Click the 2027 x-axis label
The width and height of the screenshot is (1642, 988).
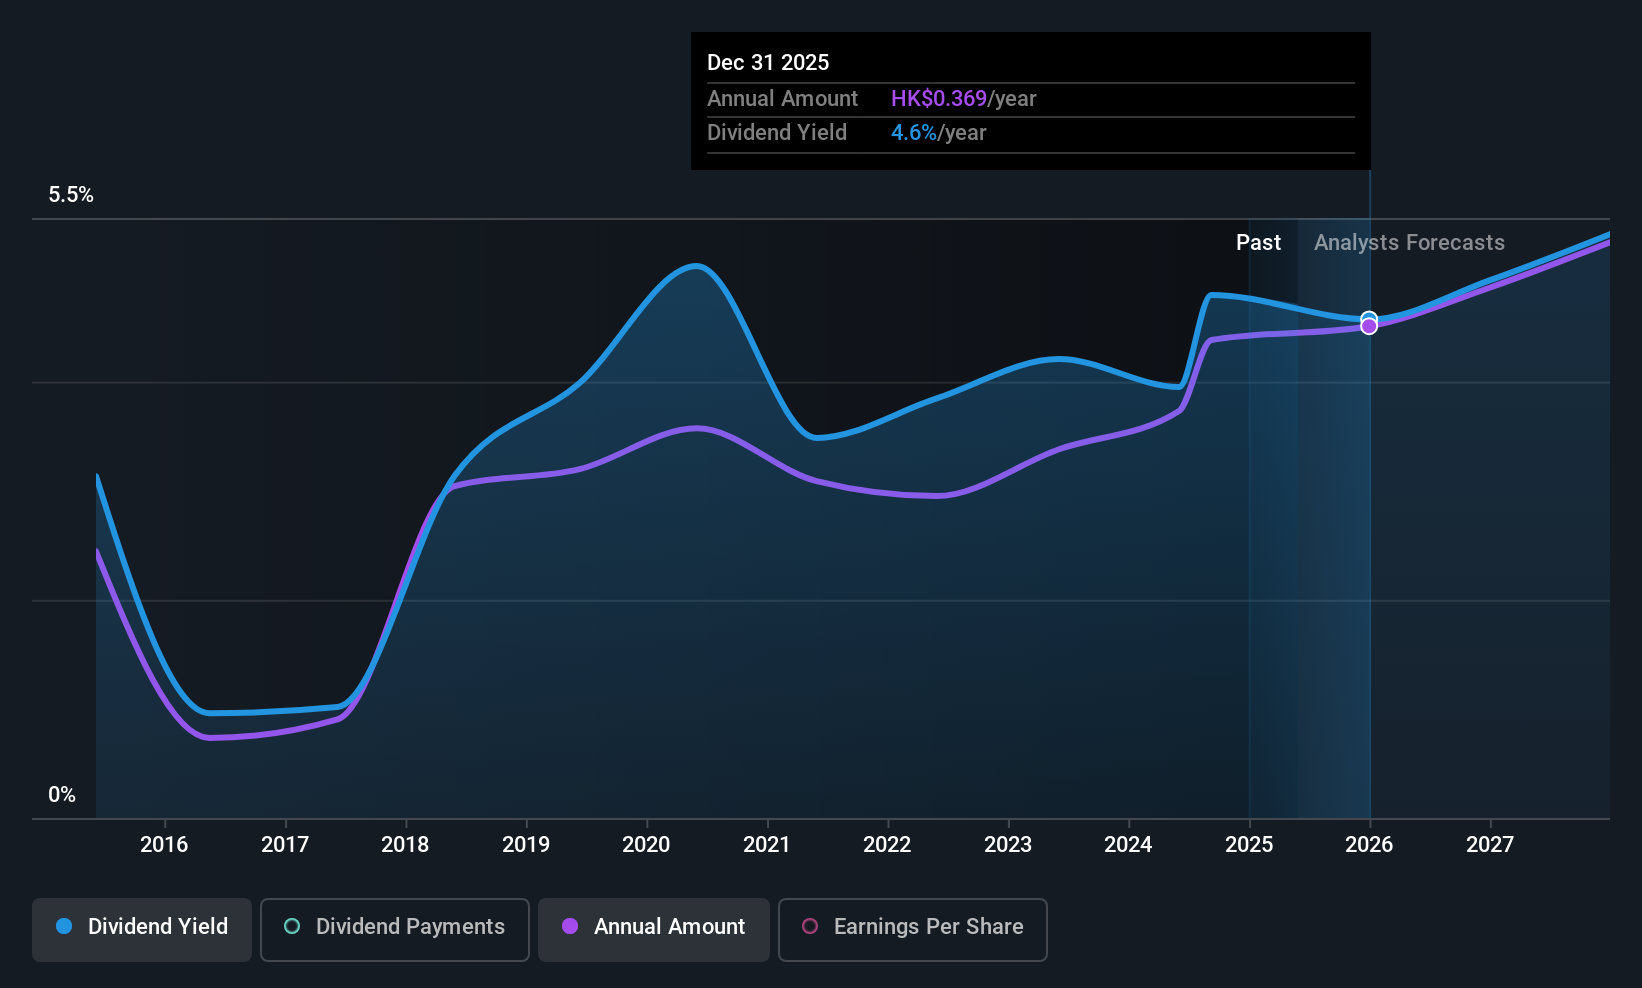[x=1490, y=845]
